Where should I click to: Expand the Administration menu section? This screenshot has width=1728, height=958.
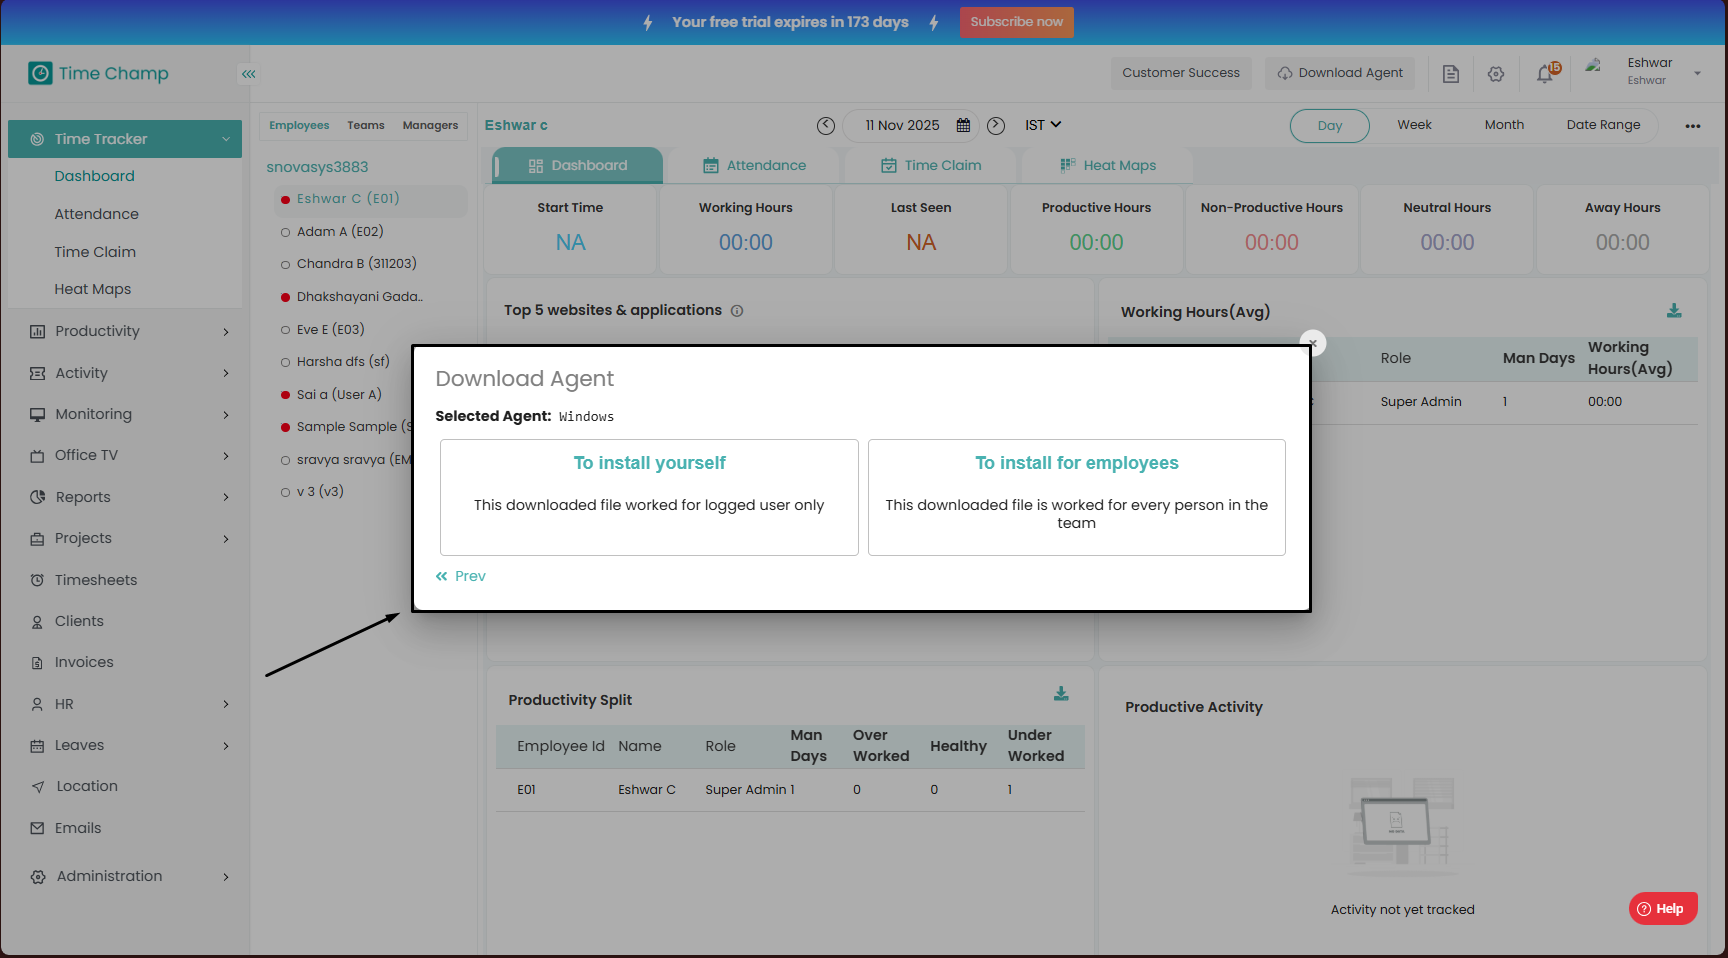pyautogui.click(x=130, y=876)
